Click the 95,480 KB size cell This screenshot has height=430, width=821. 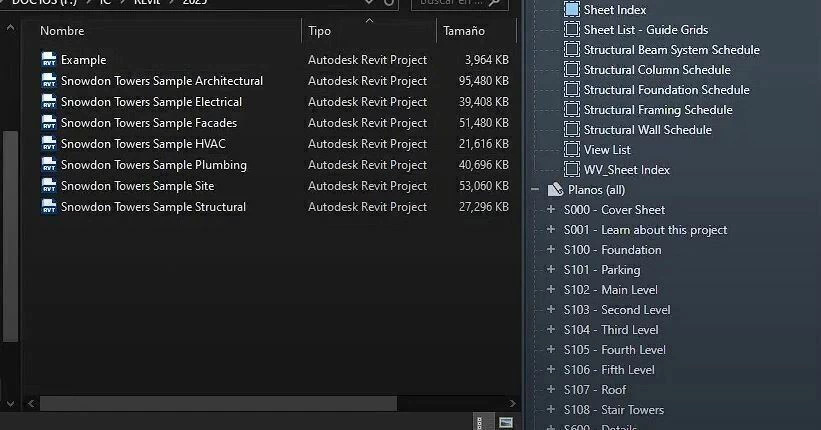coord(484,81)
